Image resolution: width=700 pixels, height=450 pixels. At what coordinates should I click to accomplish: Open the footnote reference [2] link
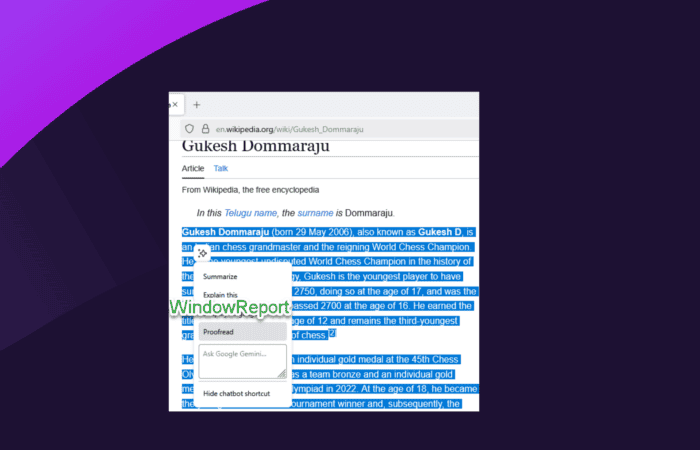332,333
